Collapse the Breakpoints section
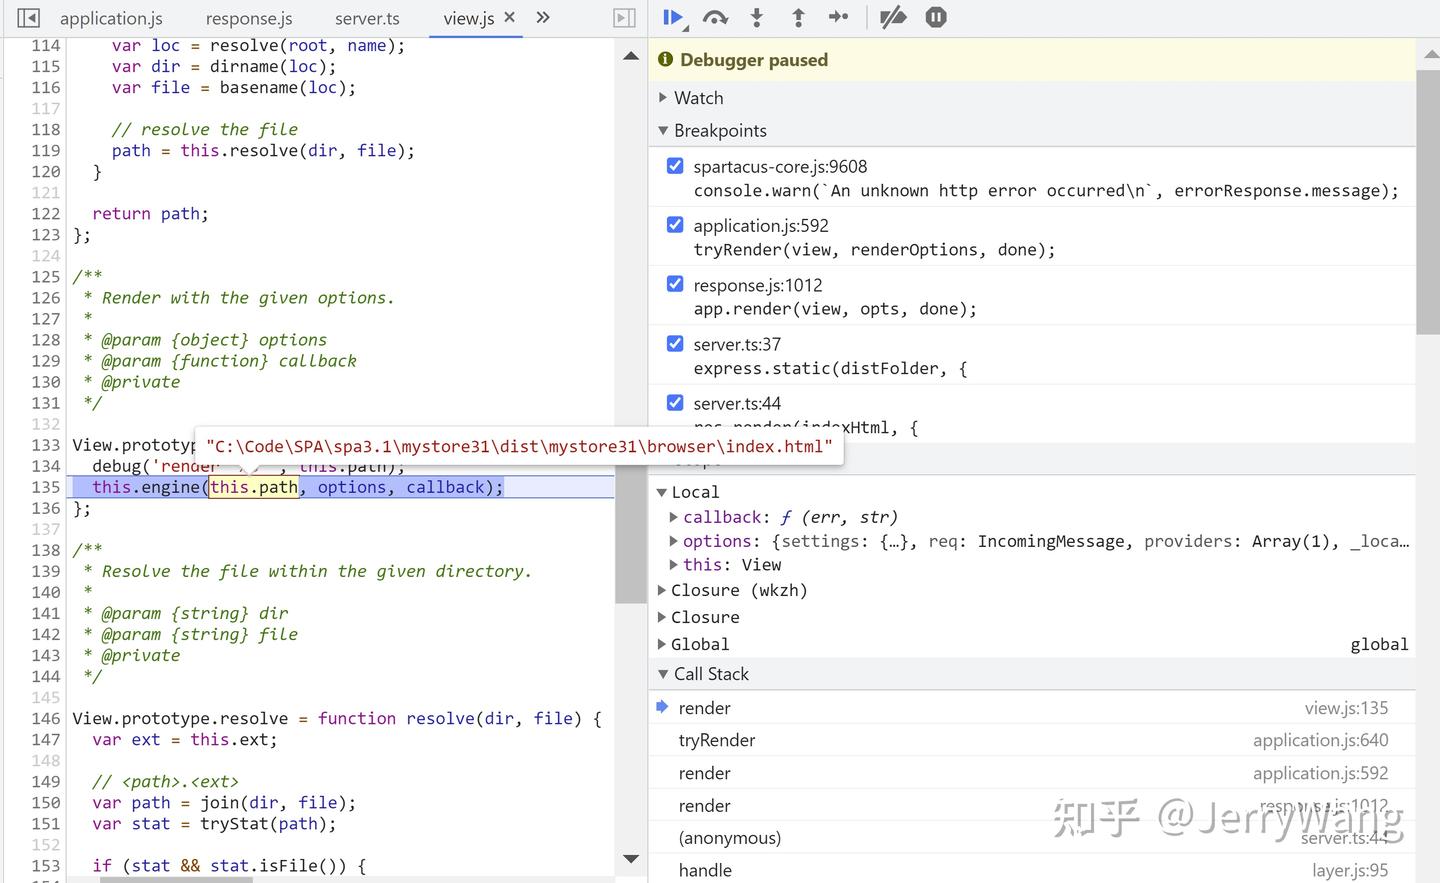Screen dimensions: 1440x883 point(663,131)
